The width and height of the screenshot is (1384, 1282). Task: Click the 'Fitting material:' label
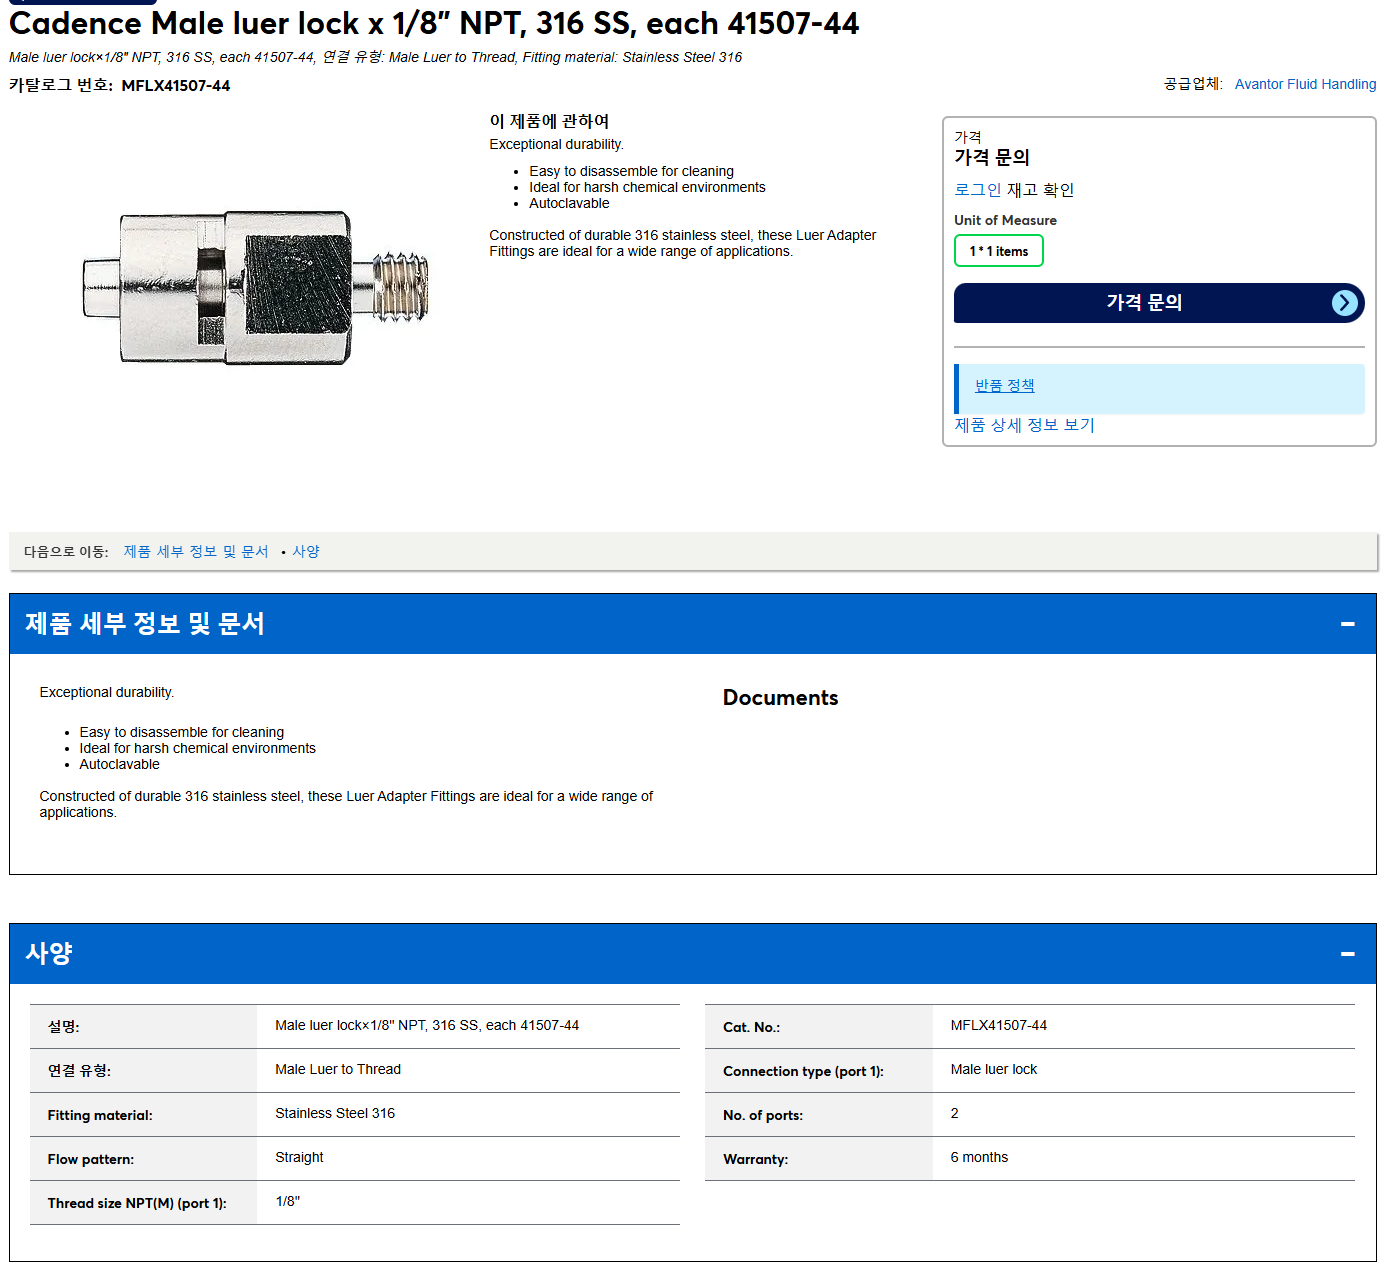100,1115
